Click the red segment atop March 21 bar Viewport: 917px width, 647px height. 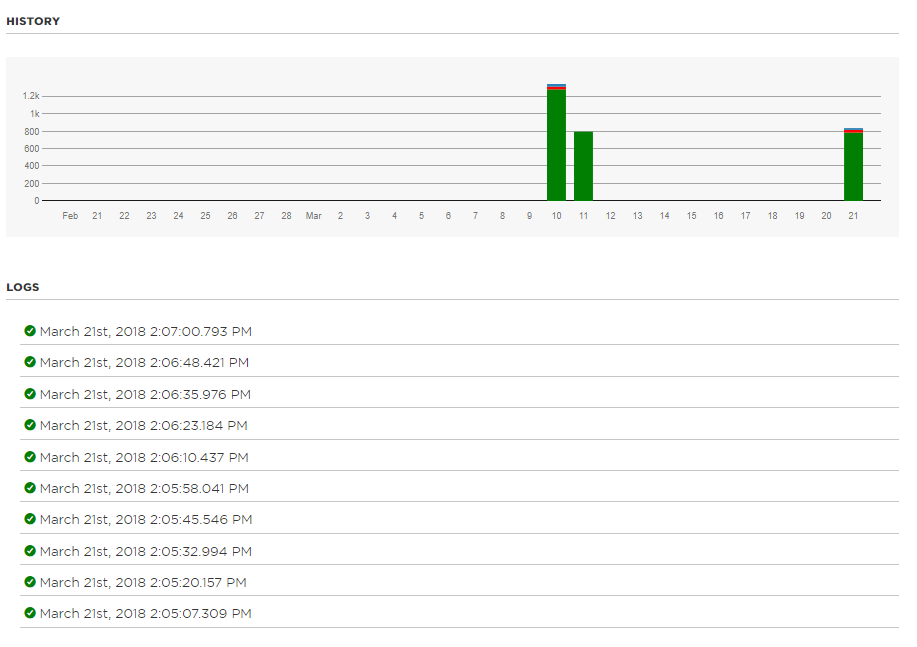[x=853, y=131]
